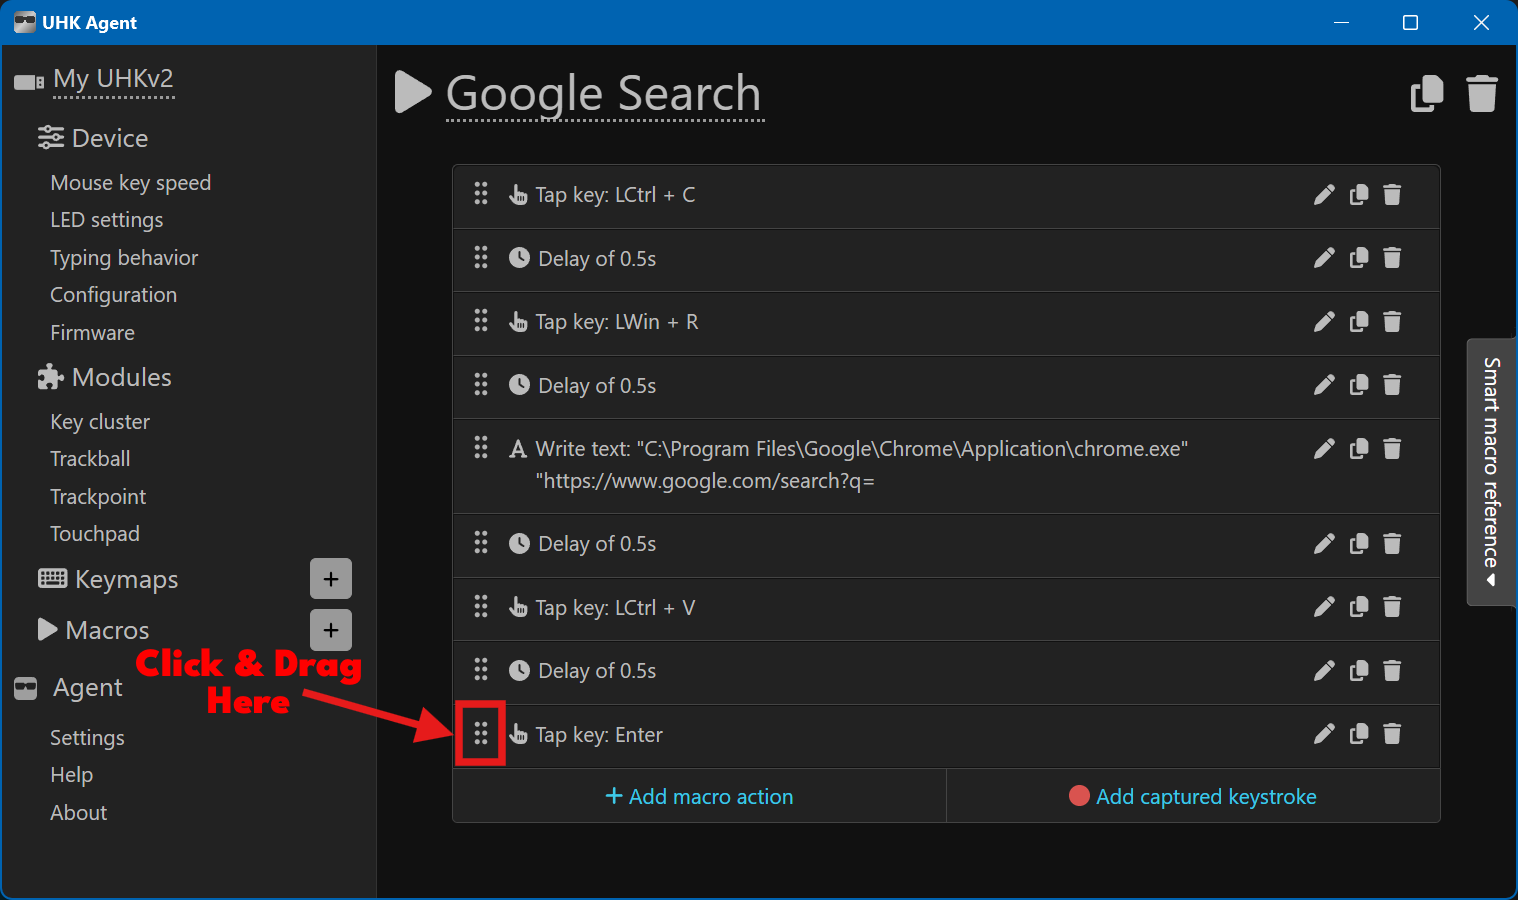
Task: Duplicate the Tap key LWin + R action
Action: tap(1358, 322)
